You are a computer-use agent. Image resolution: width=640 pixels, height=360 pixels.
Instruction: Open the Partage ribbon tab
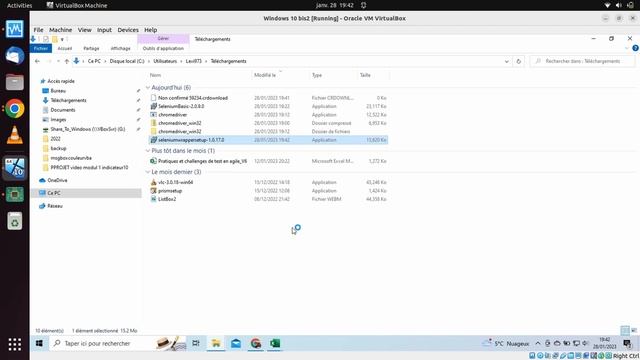[91, 48]
